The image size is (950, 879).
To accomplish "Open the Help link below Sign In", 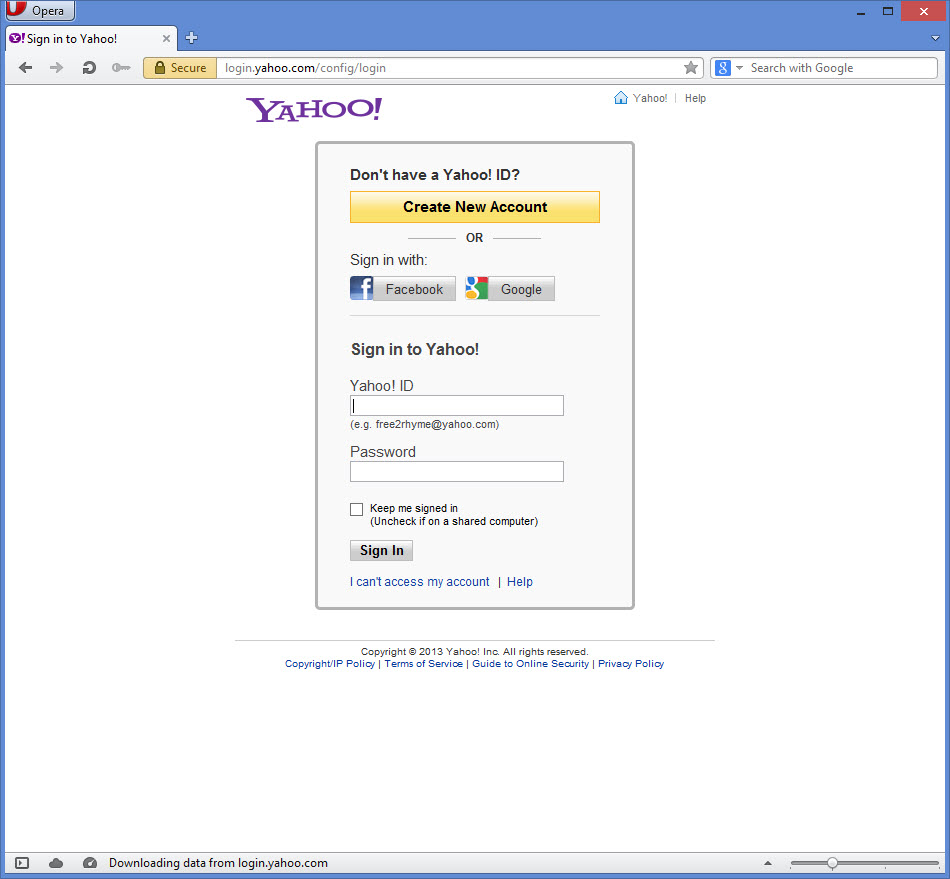I will (x=520, y=582).
